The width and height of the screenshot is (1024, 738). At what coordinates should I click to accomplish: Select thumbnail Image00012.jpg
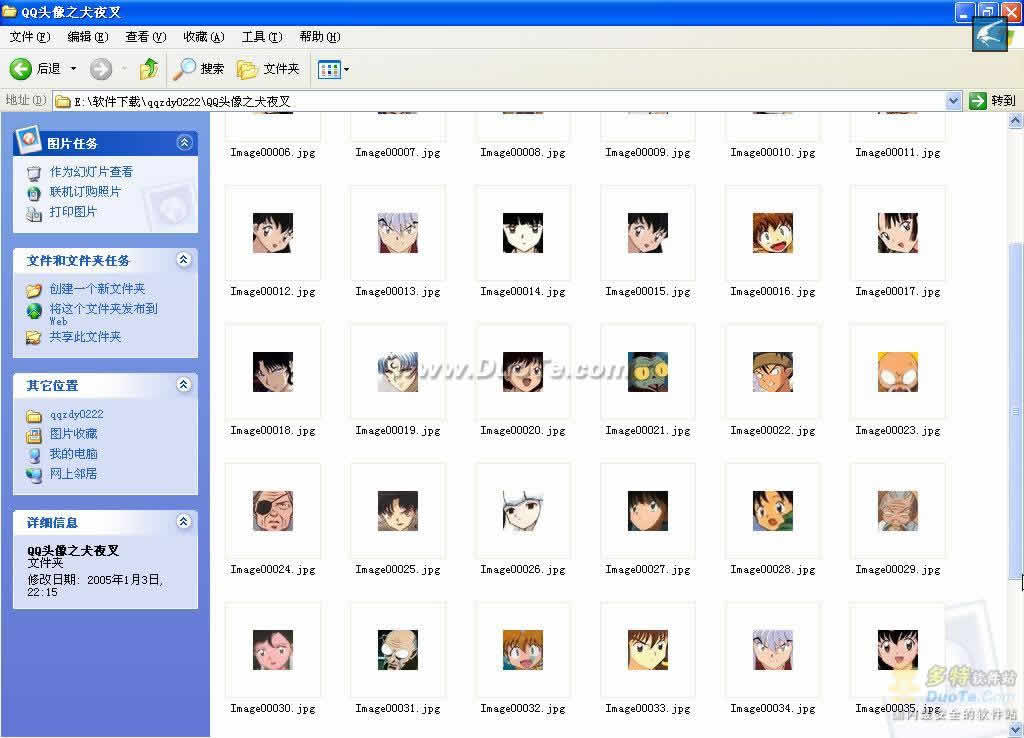(273, 233)
